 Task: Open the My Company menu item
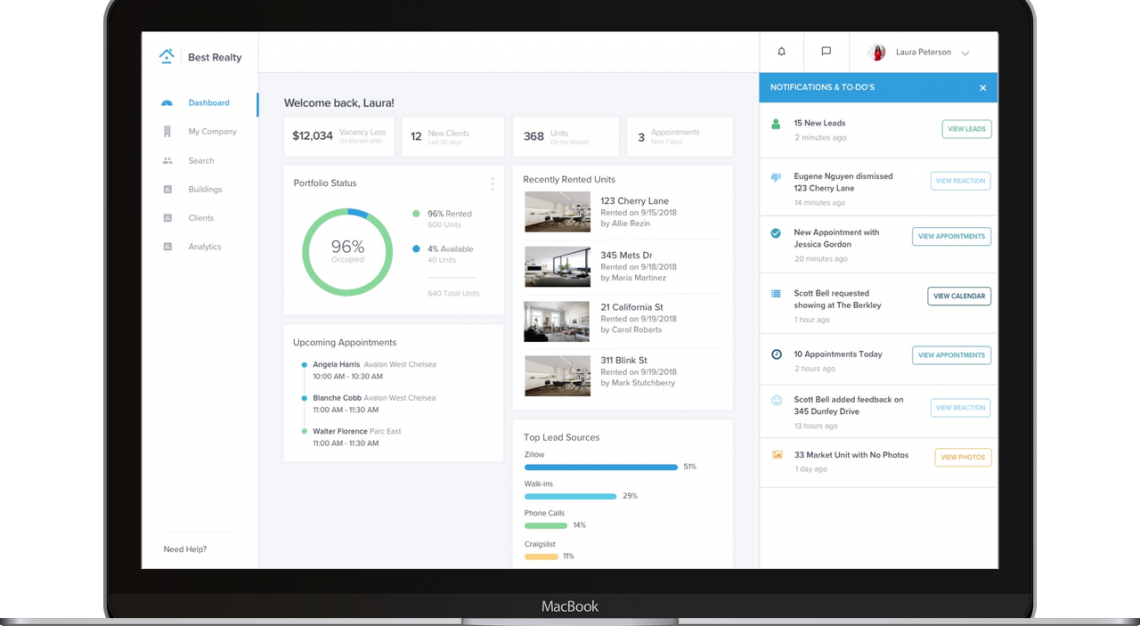212,132
